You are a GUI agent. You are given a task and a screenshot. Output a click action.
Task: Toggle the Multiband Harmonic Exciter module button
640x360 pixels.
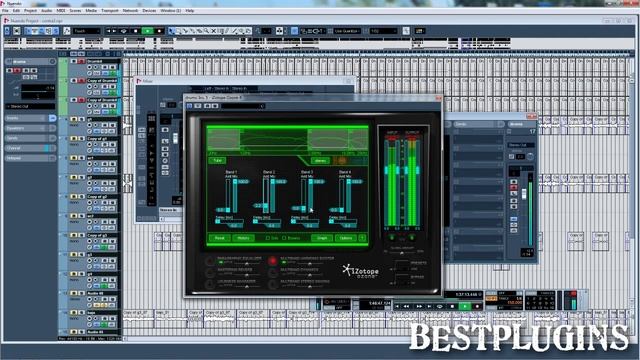click(272, 260)
